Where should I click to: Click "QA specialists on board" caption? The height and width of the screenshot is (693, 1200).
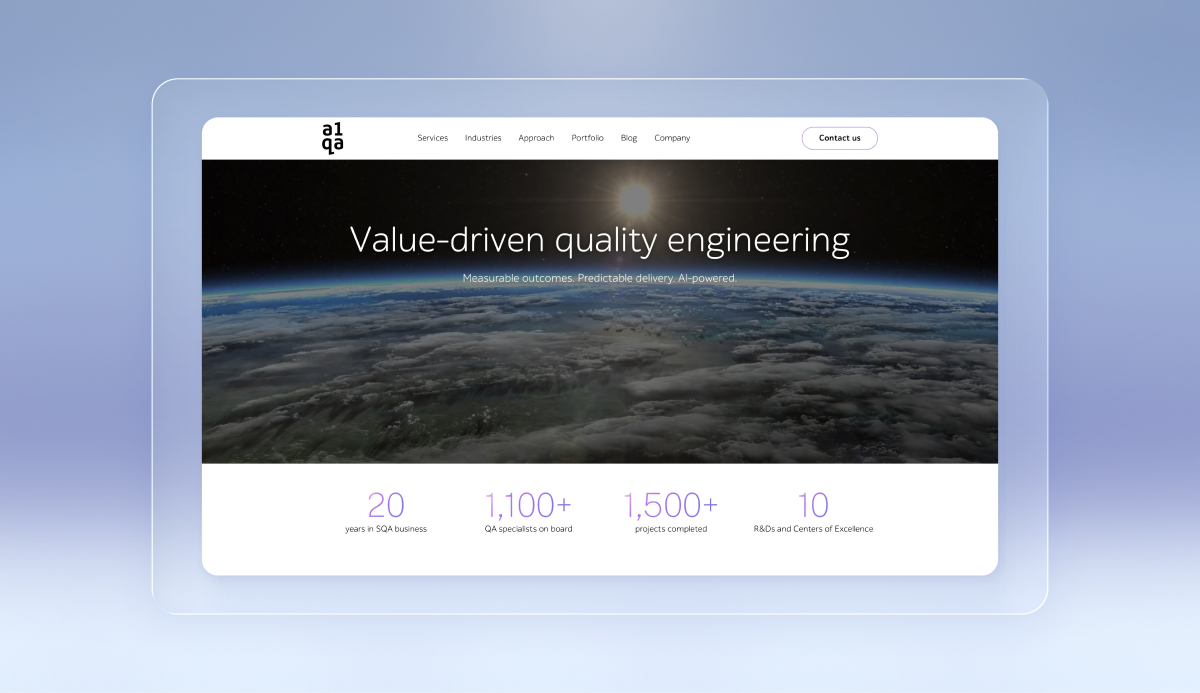pos(528,529)
